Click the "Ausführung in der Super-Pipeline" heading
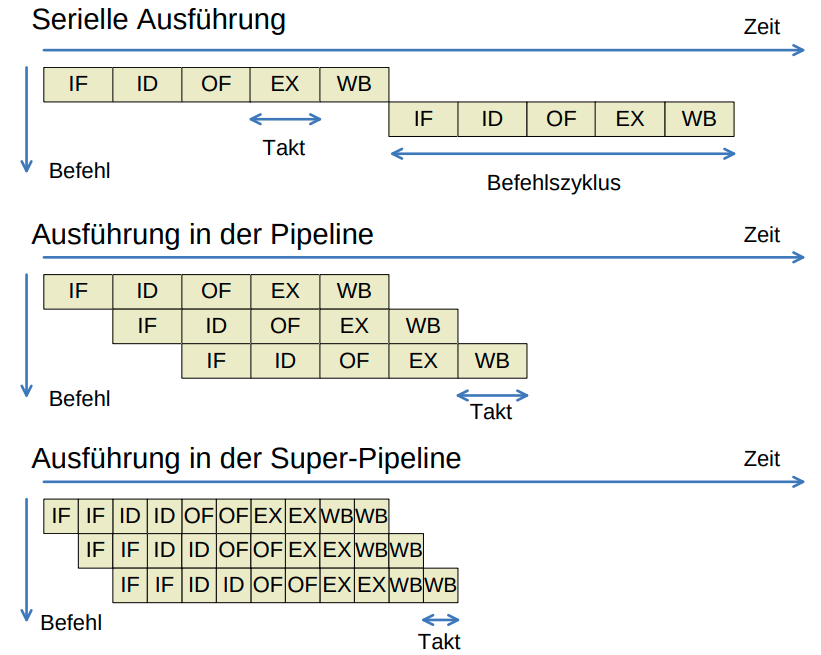821x655 pixels. pyautogui.click(x=246, y=459)
